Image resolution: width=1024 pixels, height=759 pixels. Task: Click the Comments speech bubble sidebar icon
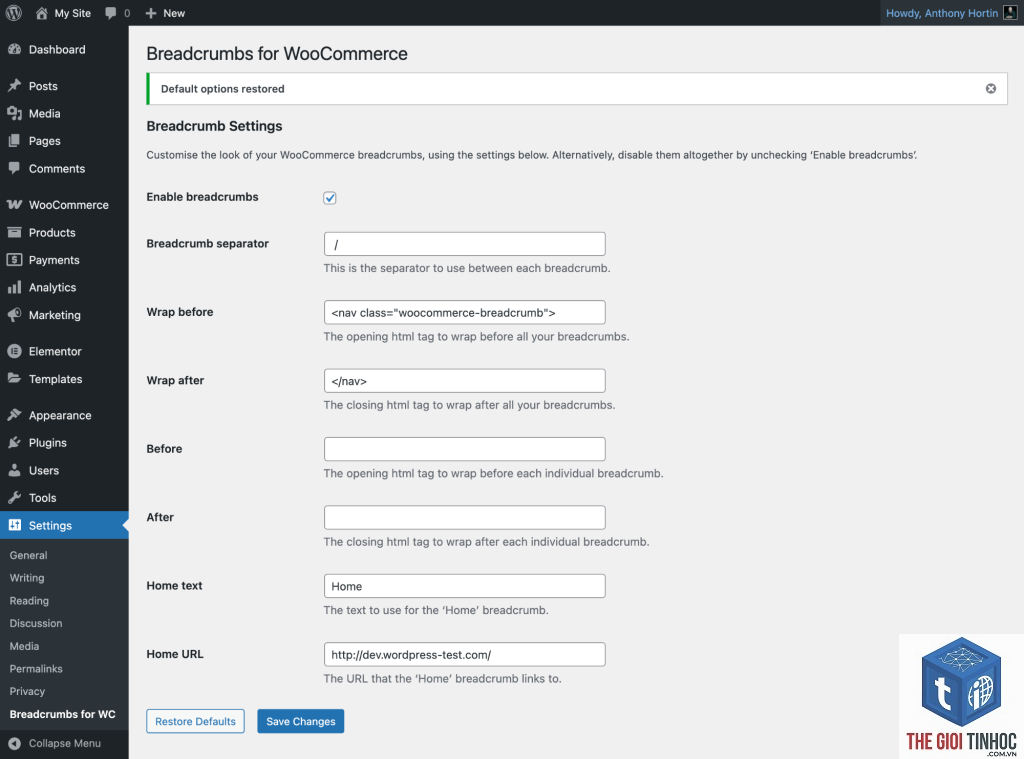point(14,168)
